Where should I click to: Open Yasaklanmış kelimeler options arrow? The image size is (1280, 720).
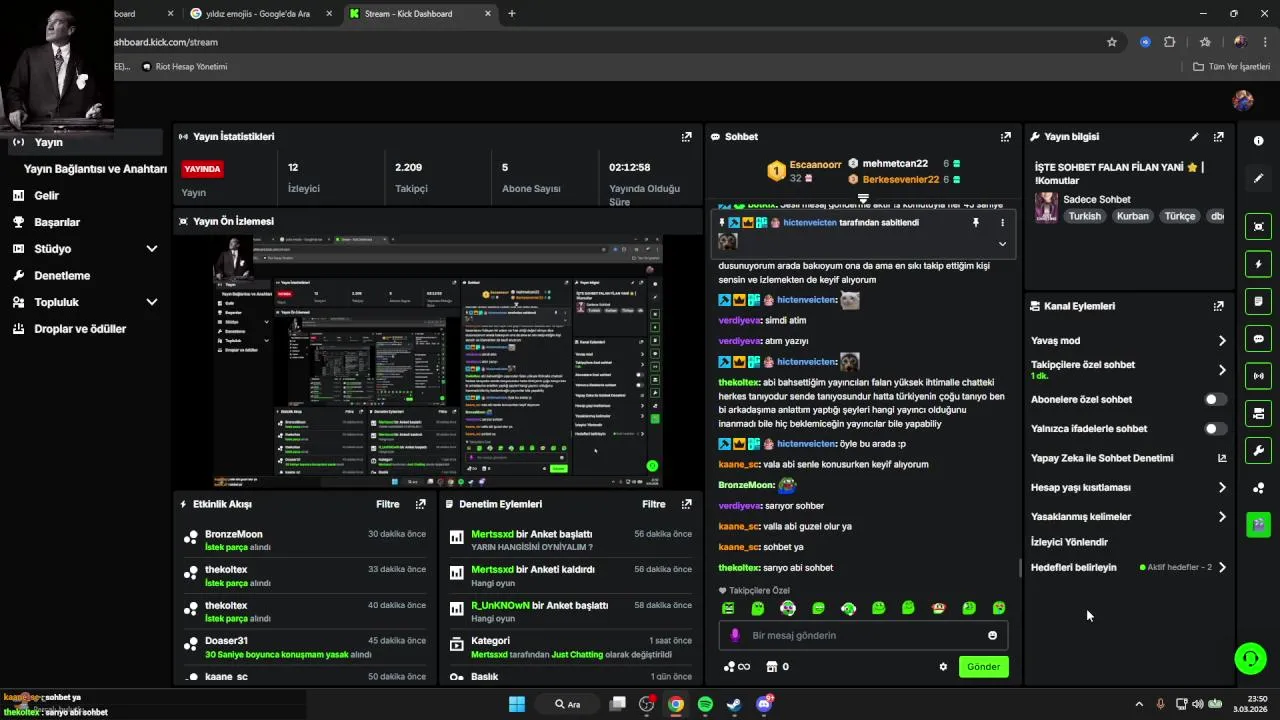(x=1222, y=517)
